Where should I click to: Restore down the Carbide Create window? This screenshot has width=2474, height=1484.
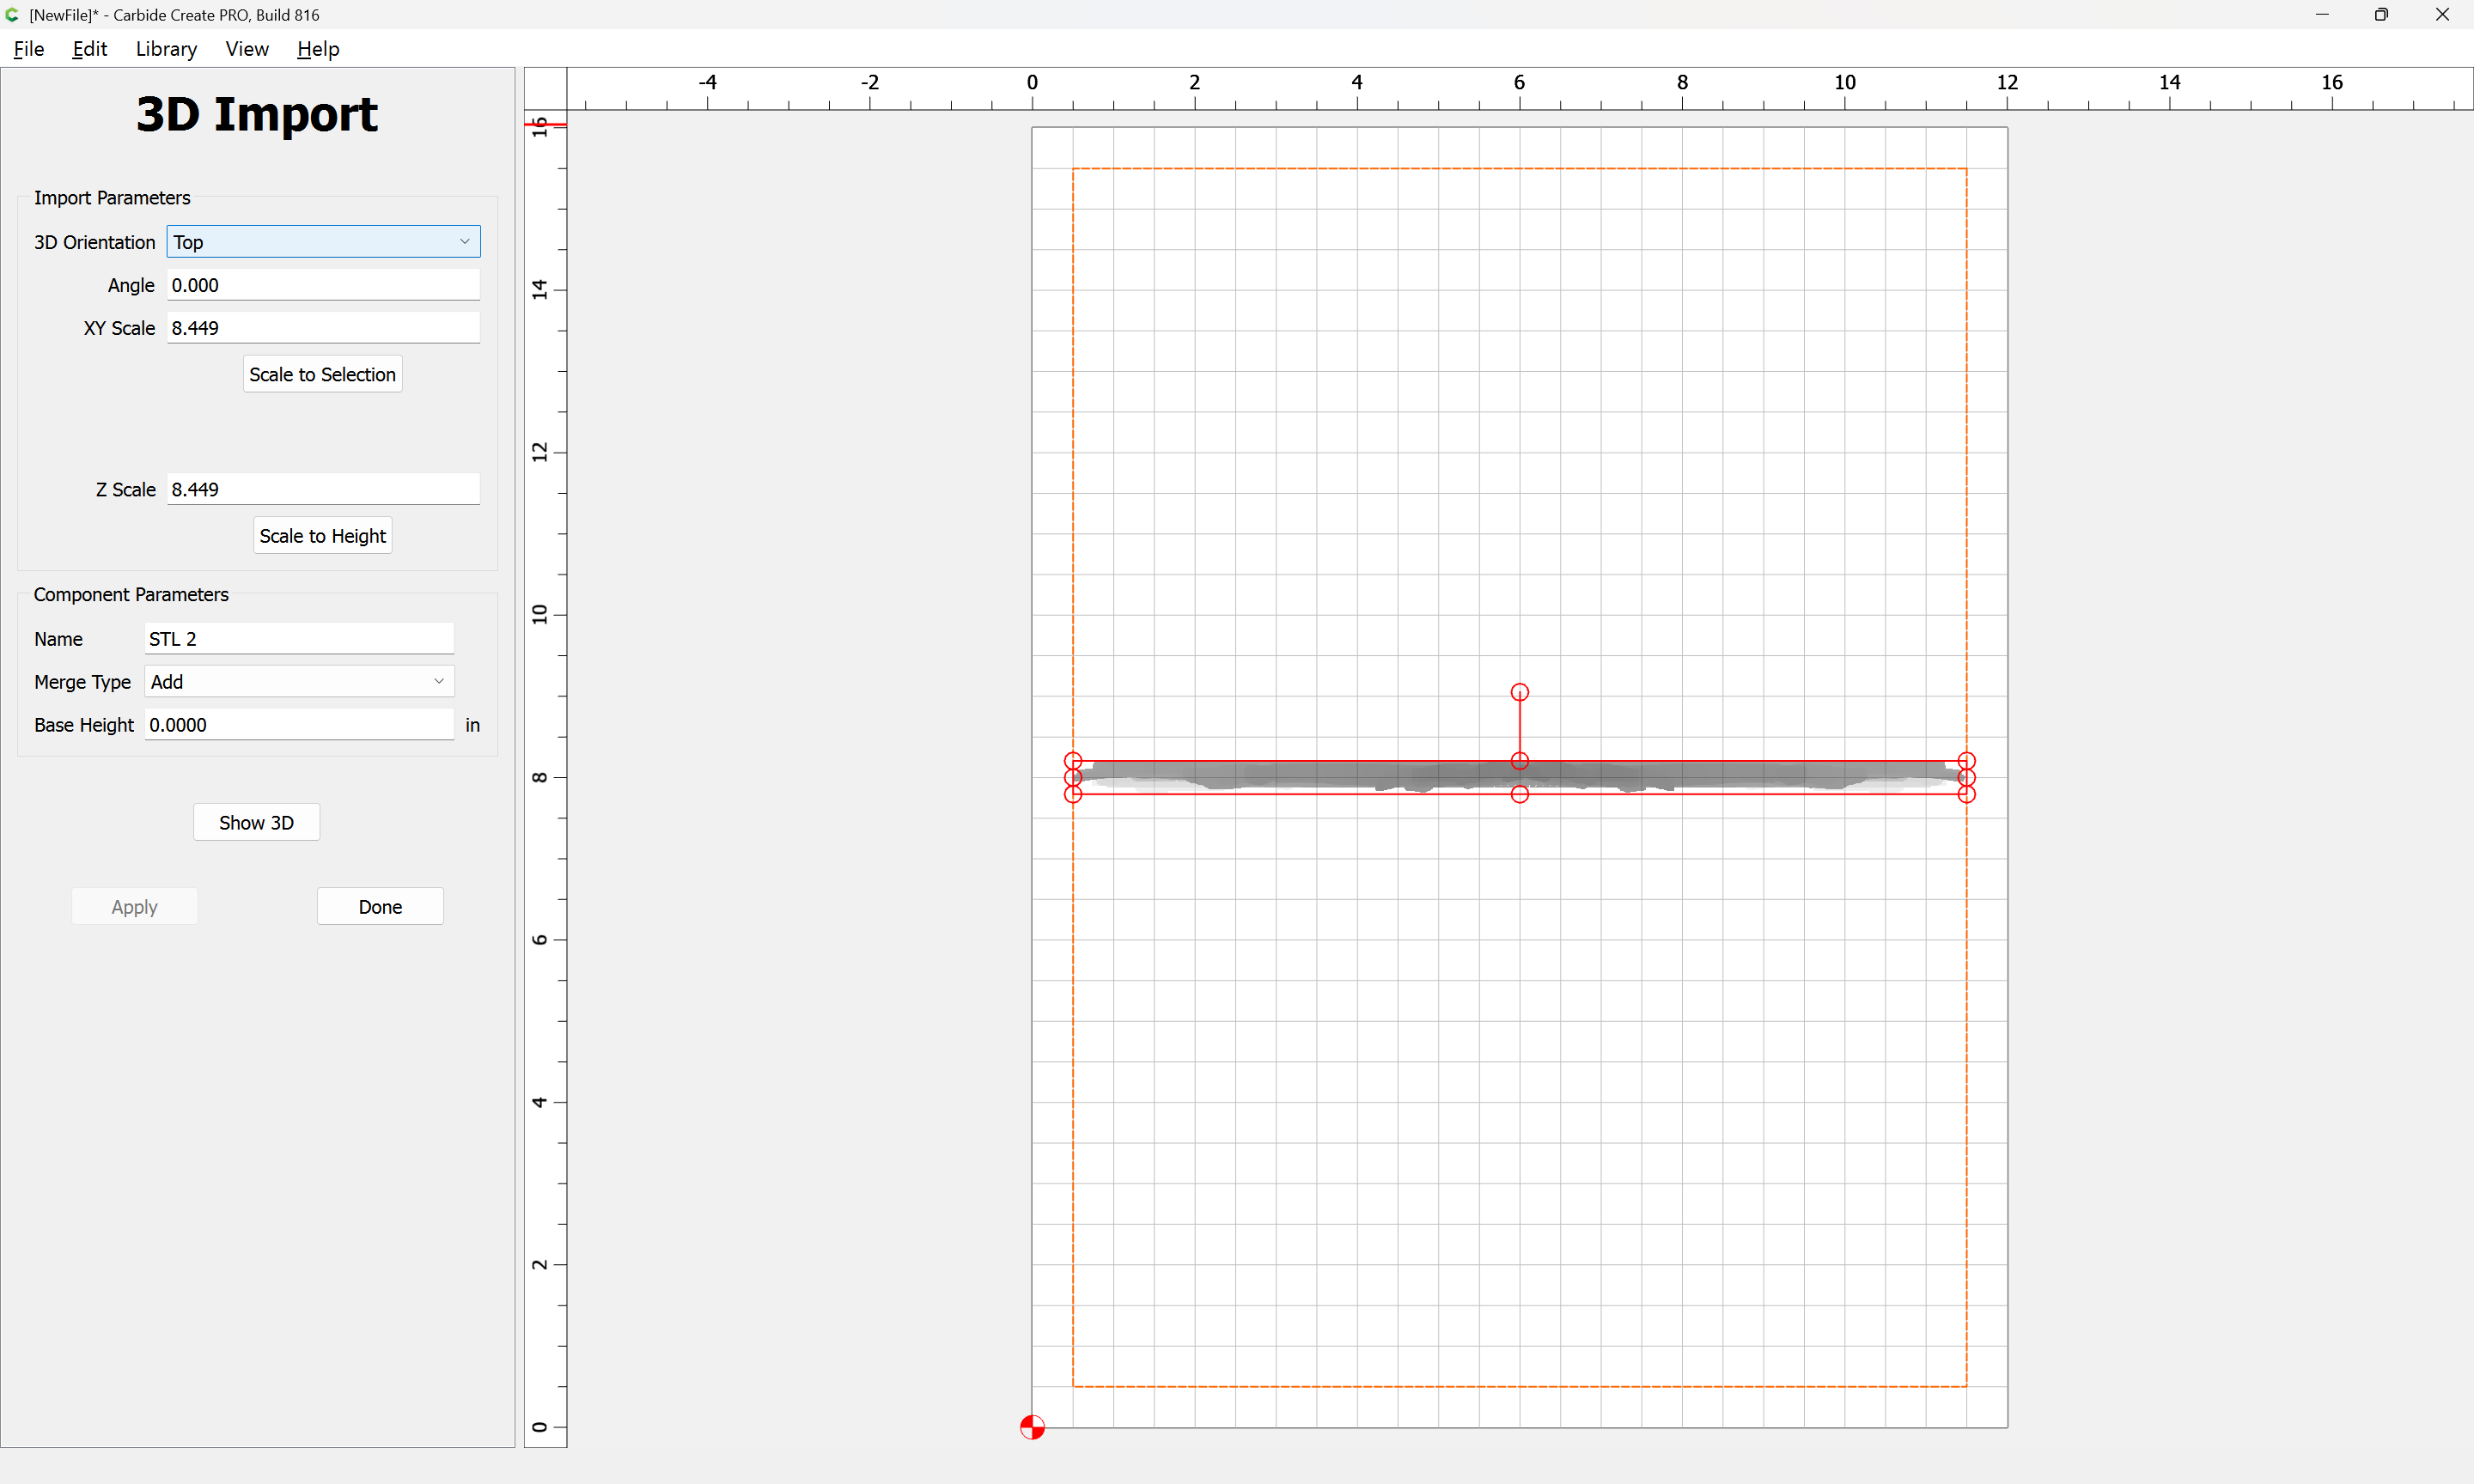tap(2381, 15)
